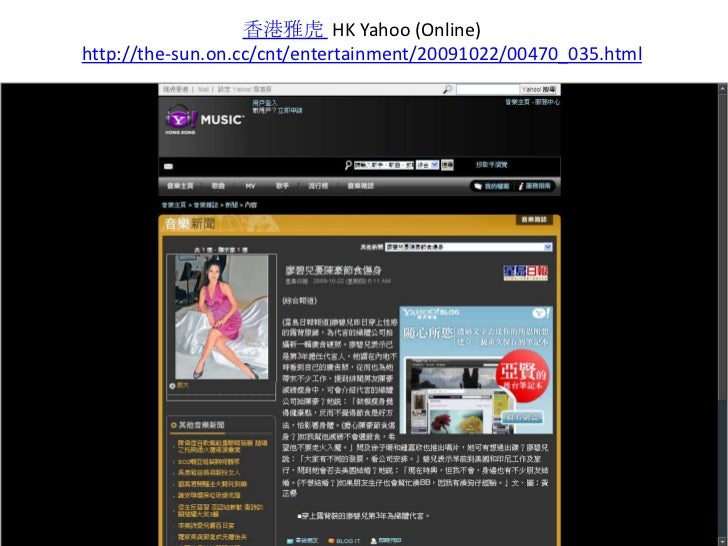
Task: Focus the music search text field
Action: pyautogui.click(x=384, y=165)
